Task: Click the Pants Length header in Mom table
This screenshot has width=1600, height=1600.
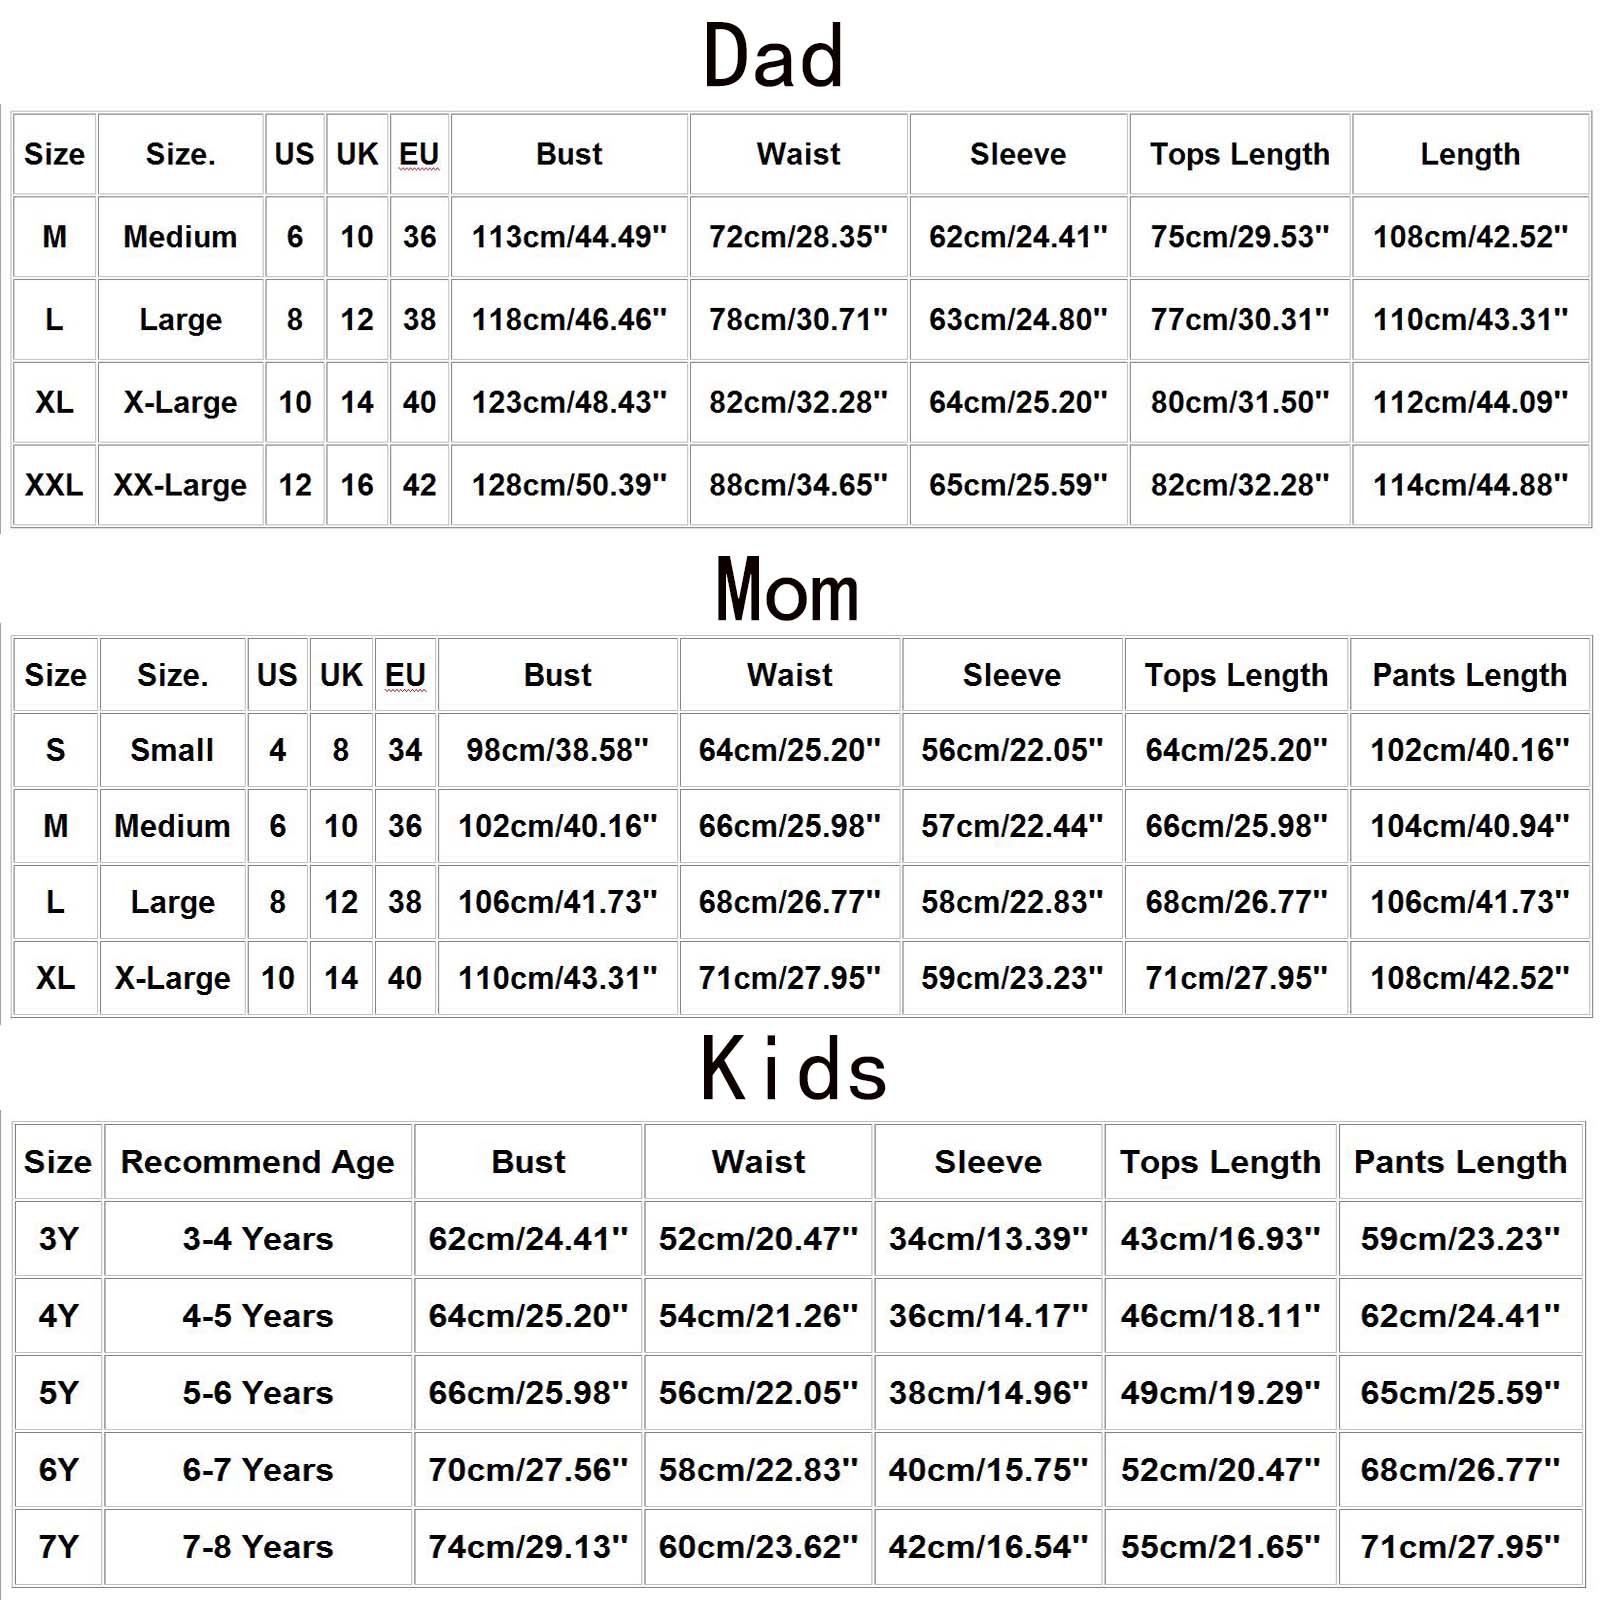Action: click(x=1469, y=675)
